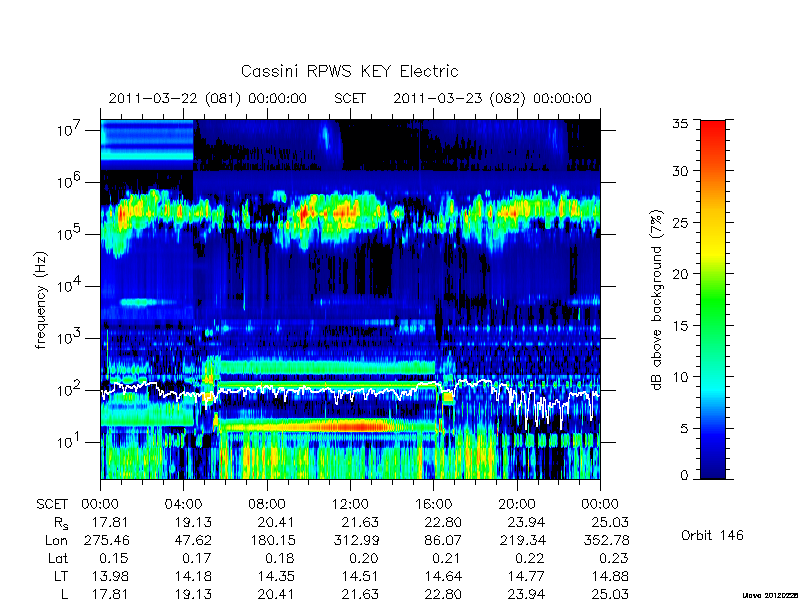This screenshot has height=600, width=800.
Task: Click the Lon value '352.78'
Action: [x=606, y=540]
